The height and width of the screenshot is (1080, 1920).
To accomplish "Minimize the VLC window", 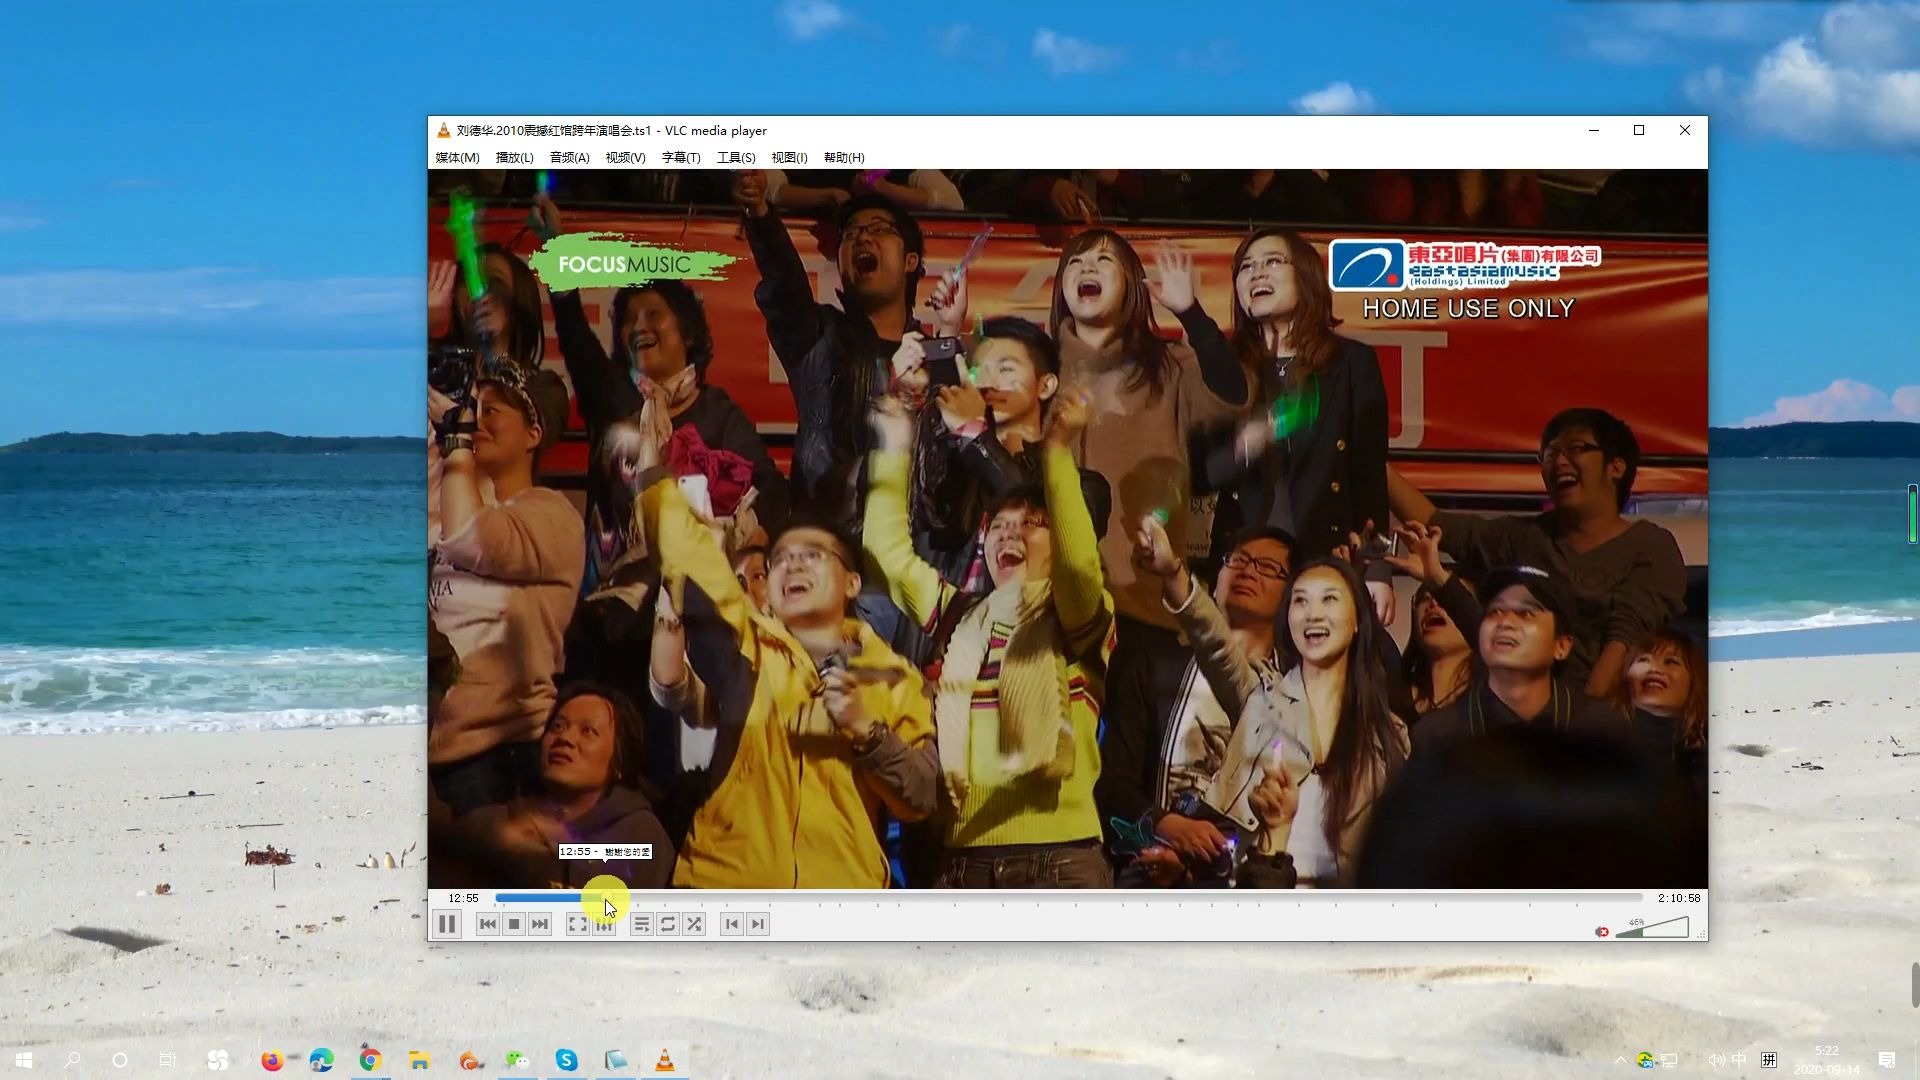I will click(1594, 130).
